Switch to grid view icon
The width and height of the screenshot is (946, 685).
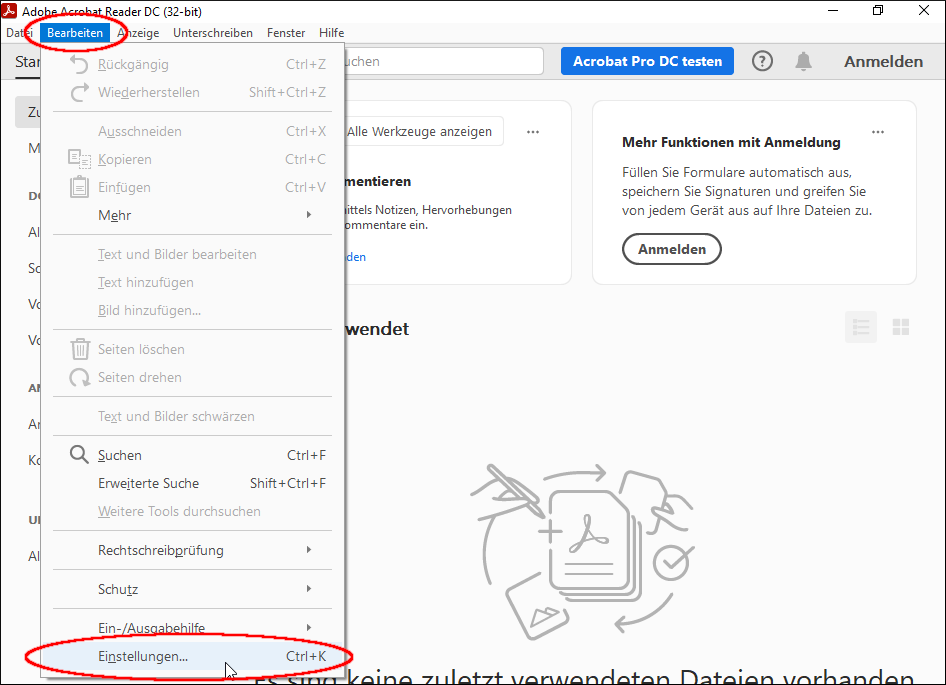(901, 327)
